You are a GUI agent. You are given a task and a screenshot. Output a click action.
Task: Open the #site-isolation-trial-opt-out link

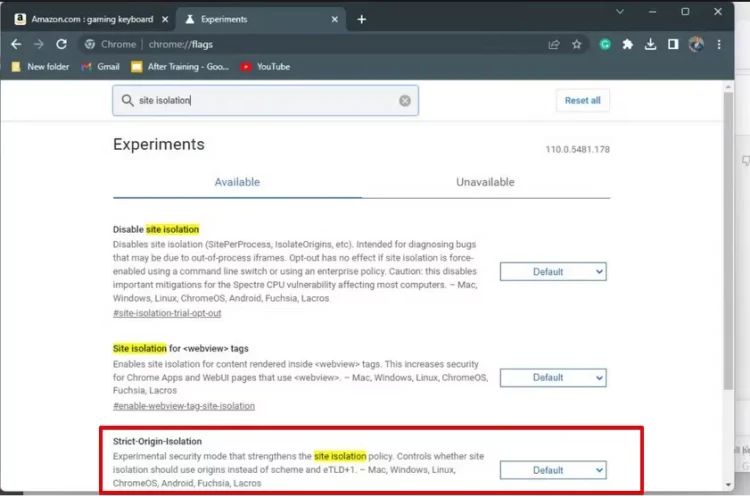(166, 314)
